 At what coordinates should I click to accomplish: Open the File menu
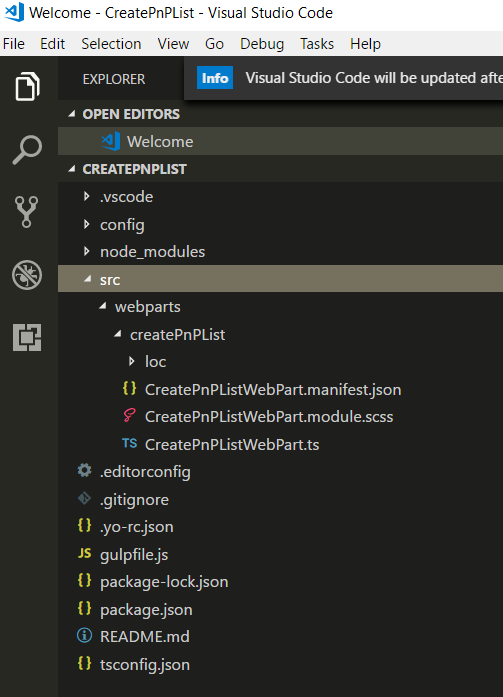[14, 44]
